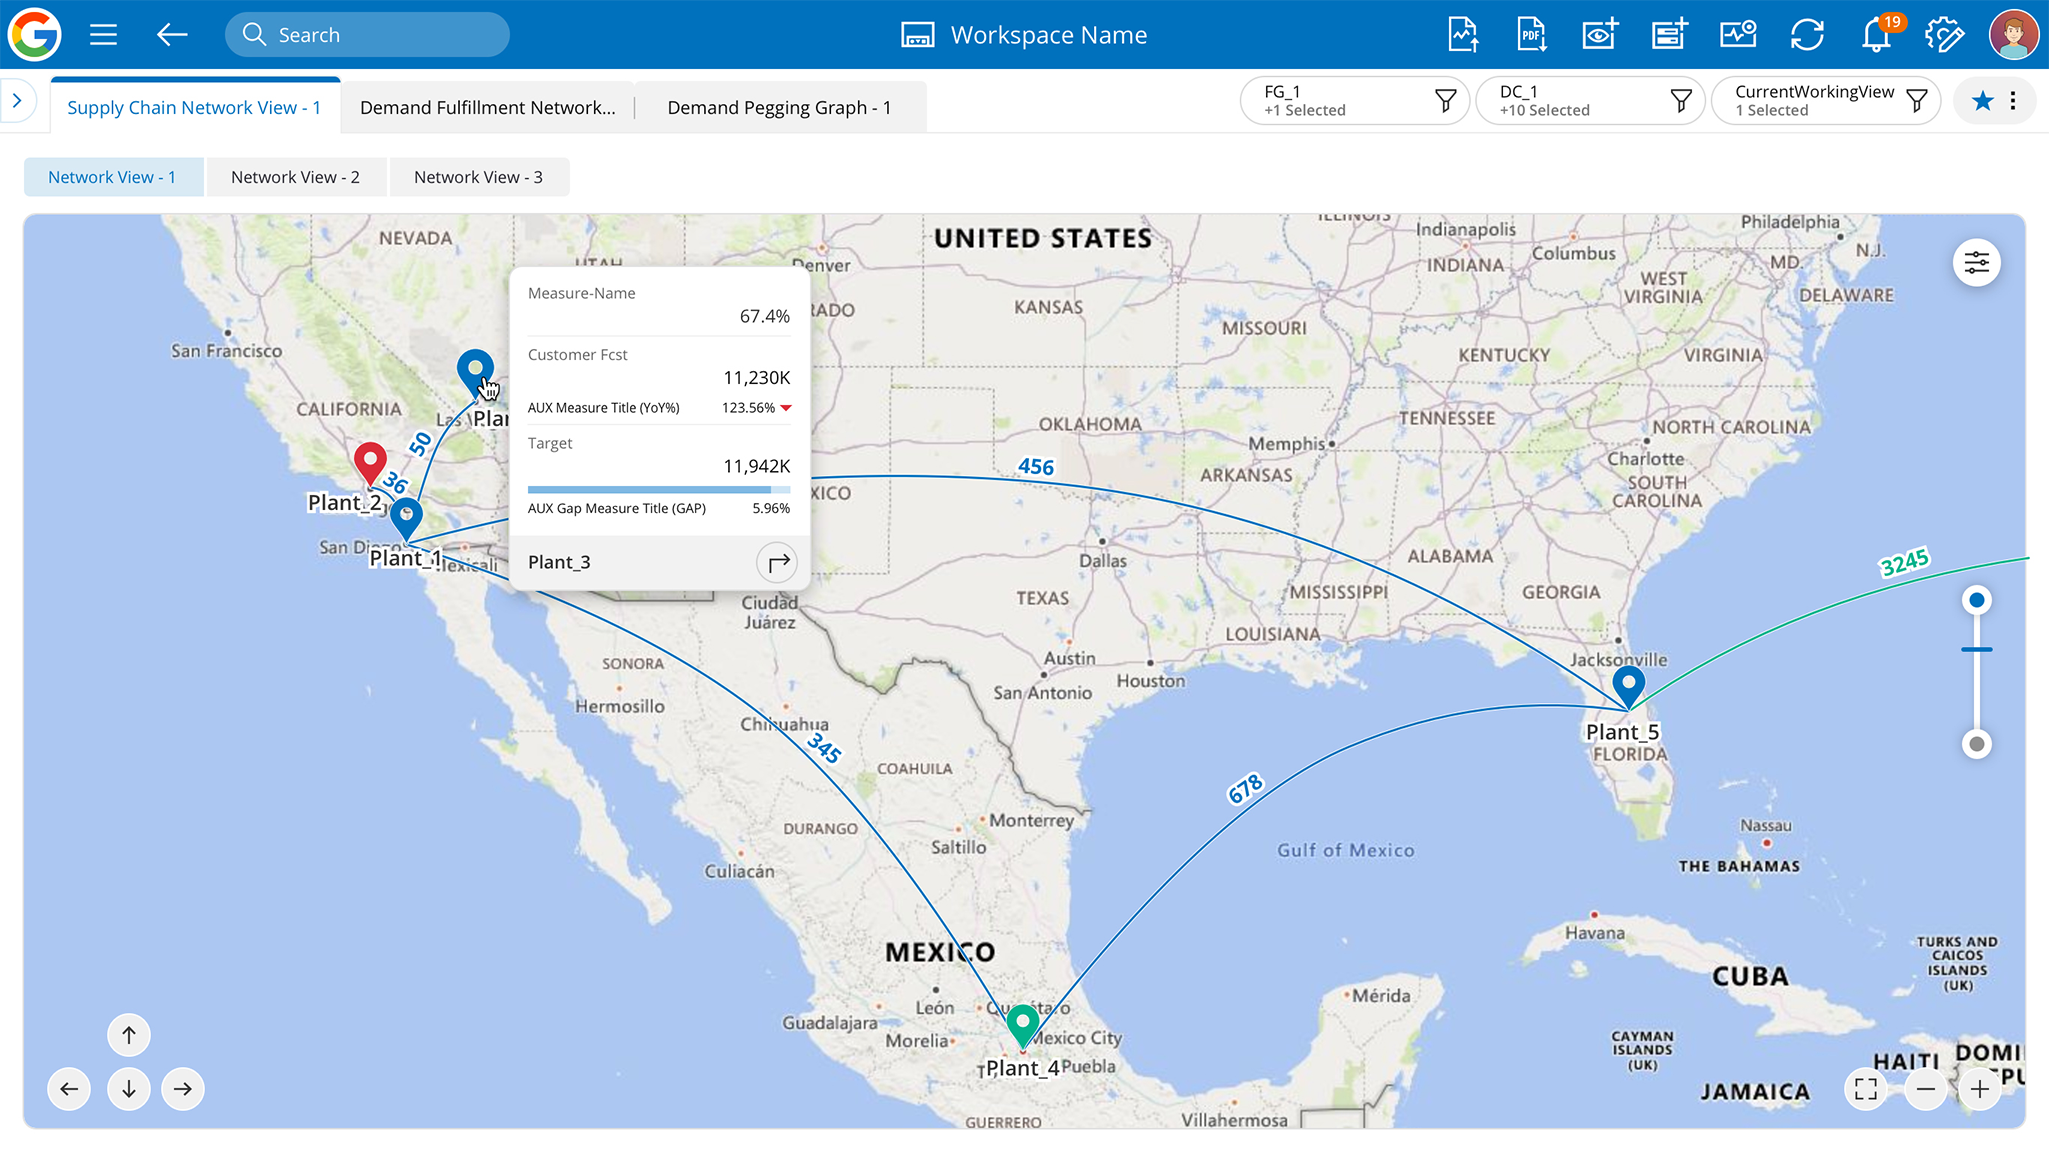
Task: Pan the map right
Action: tap(183, 1089)
